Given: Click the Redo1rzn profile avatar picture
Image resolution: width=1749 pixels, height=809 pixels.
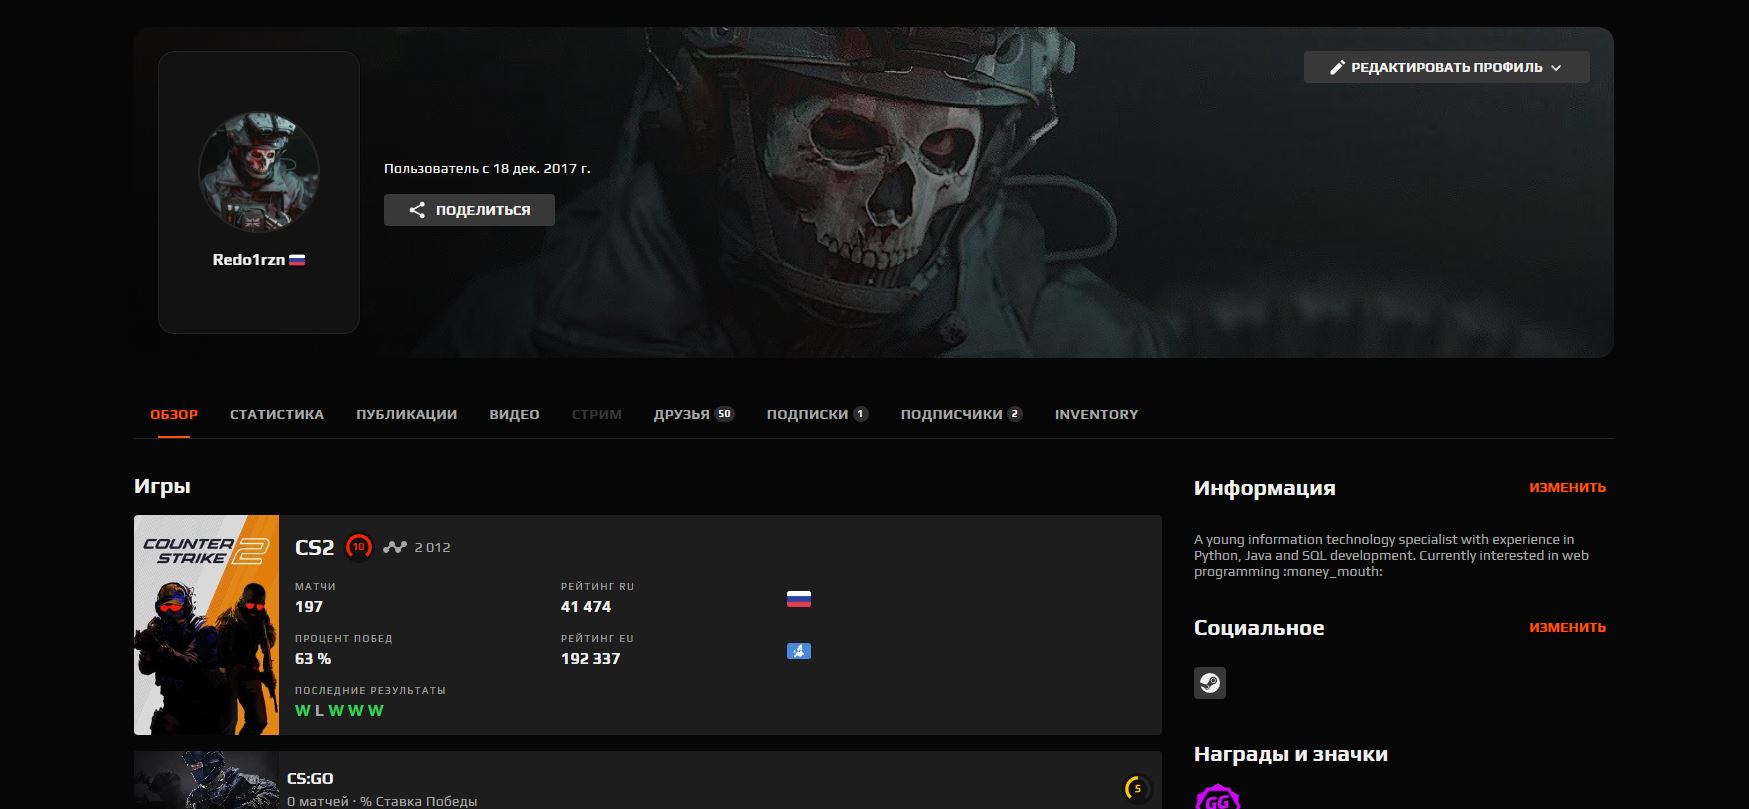Looking at the screenshot, I should [x=259, y=171].
